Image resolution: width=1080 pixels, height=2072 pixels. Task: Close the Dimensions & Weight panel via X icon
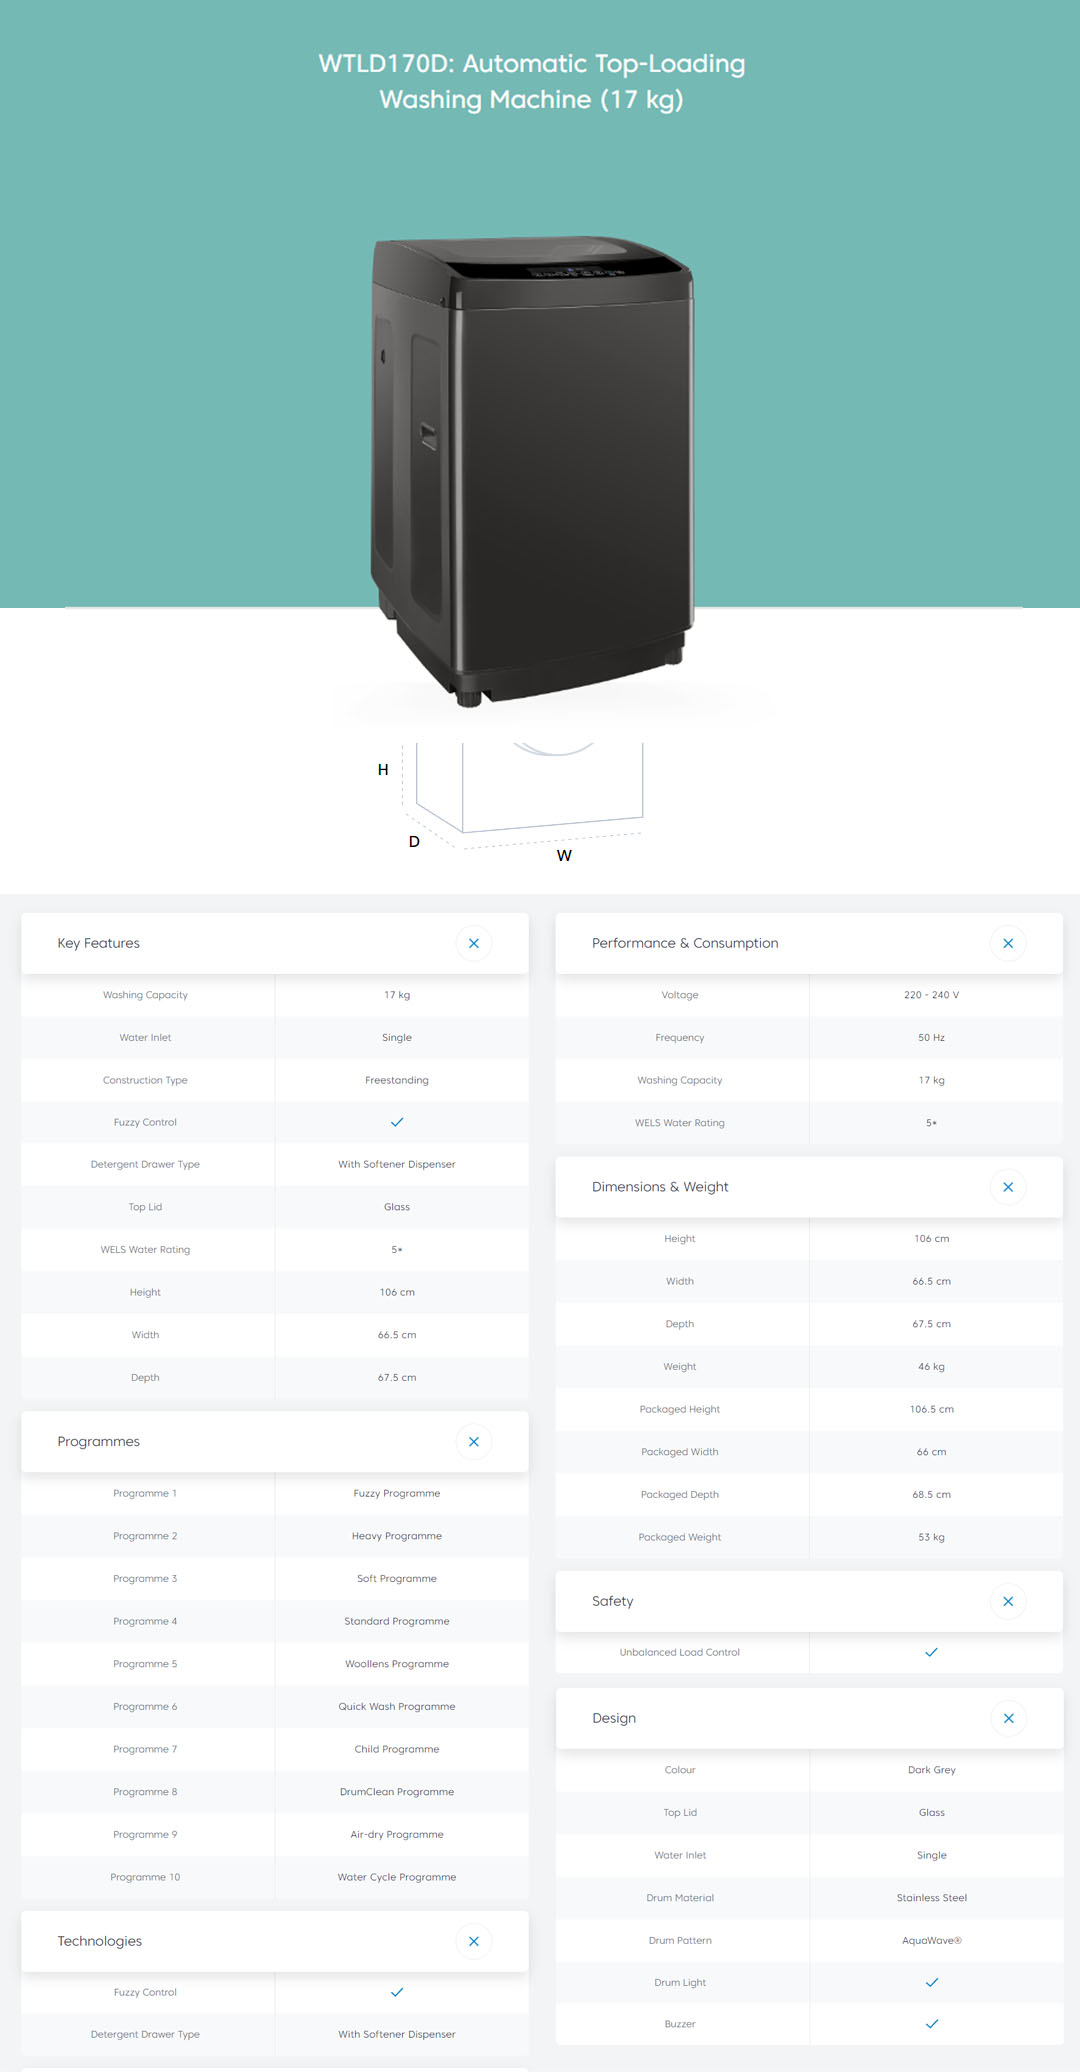1007,1187
